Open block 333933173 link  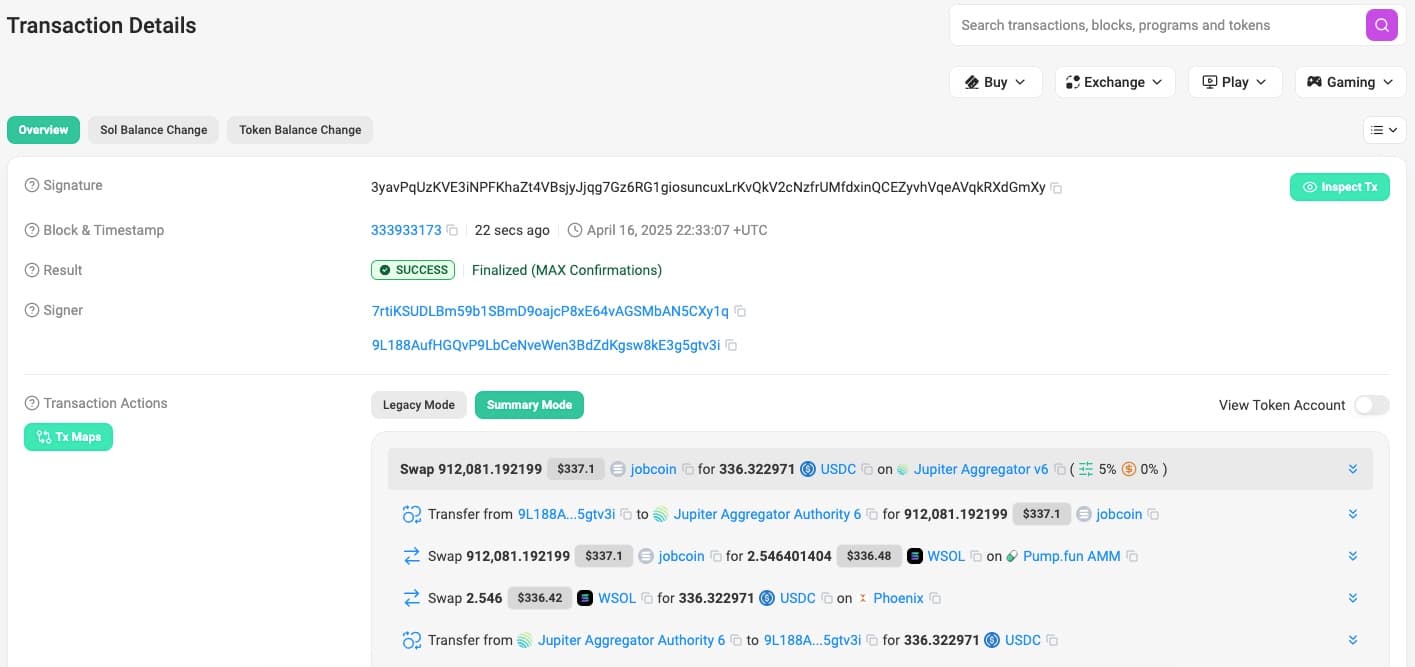pyautogui.click(x=406, y=230)
